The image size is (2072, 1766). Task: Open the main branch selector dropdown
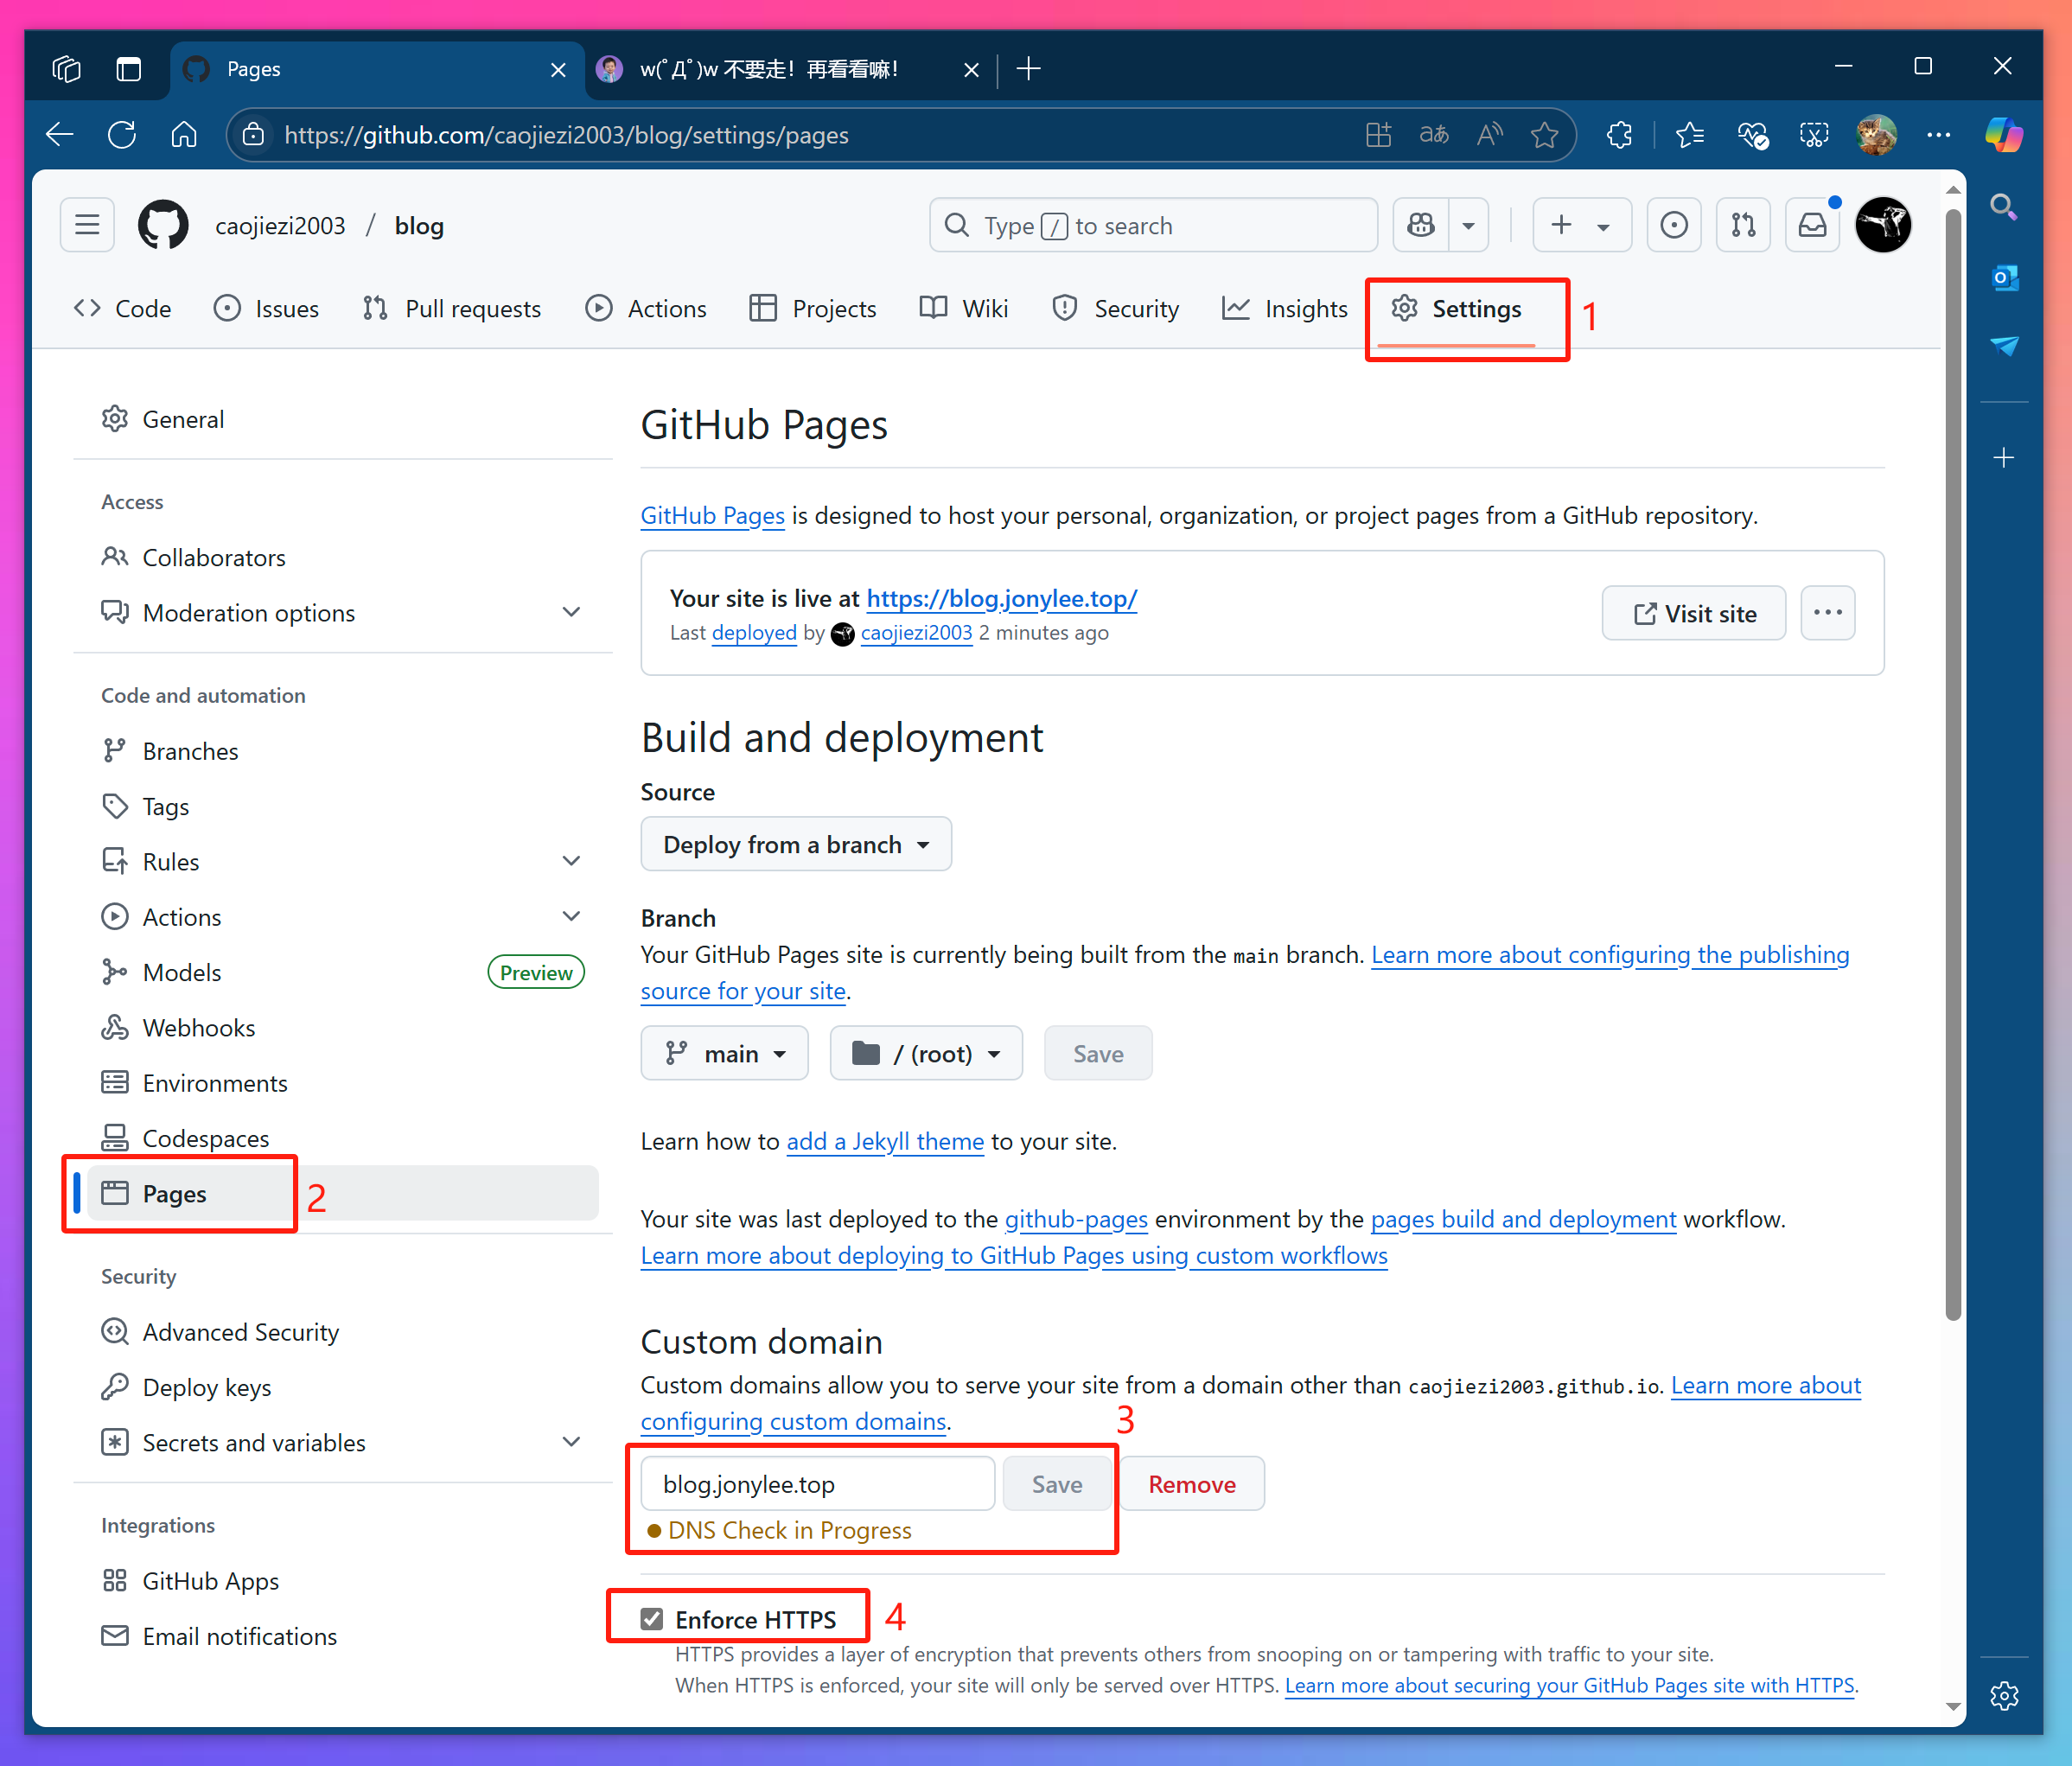click(x=725, y=1054)
